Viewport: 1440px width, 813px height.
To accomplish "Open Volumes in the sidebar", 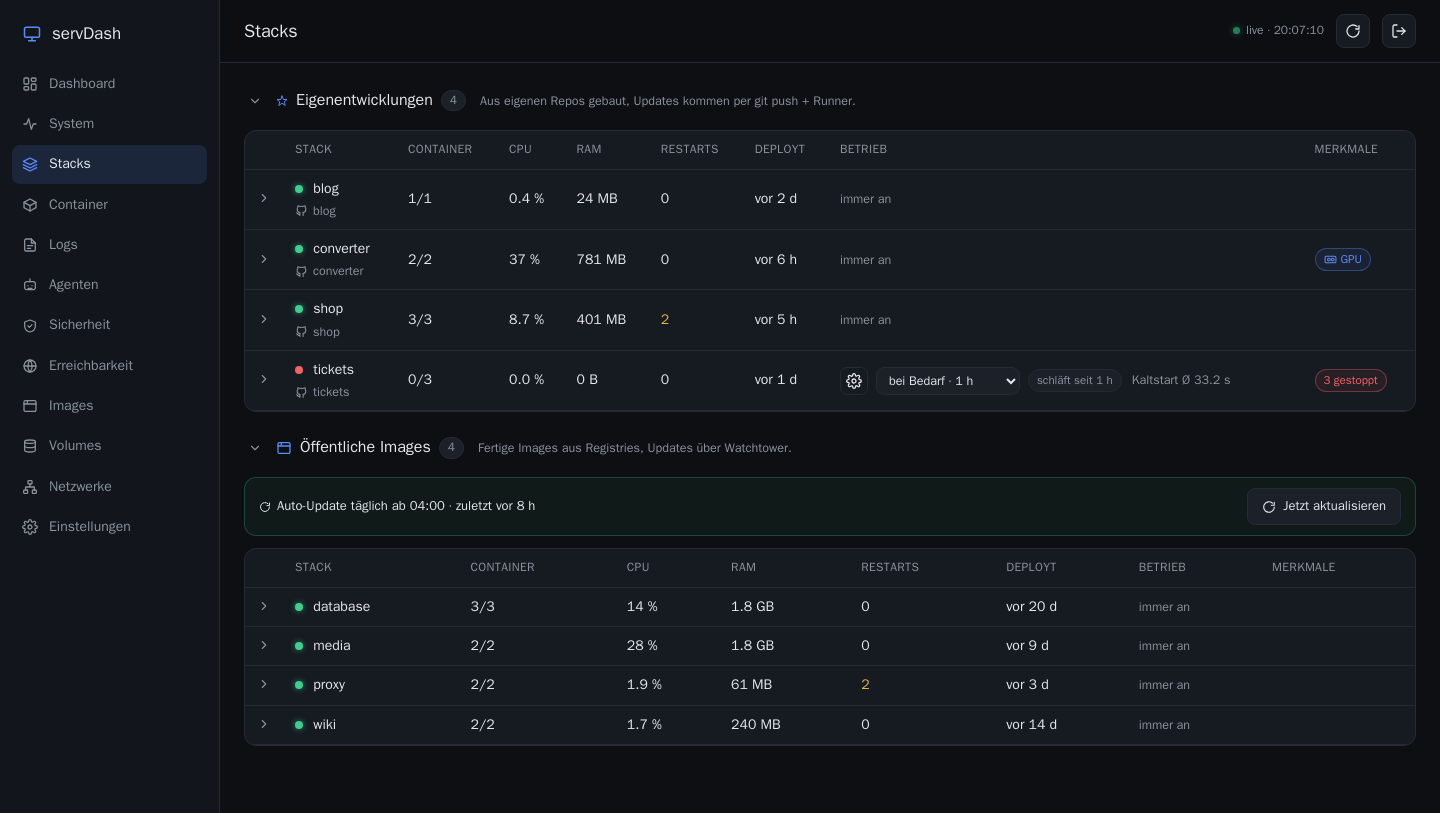I will click(109, 446).
